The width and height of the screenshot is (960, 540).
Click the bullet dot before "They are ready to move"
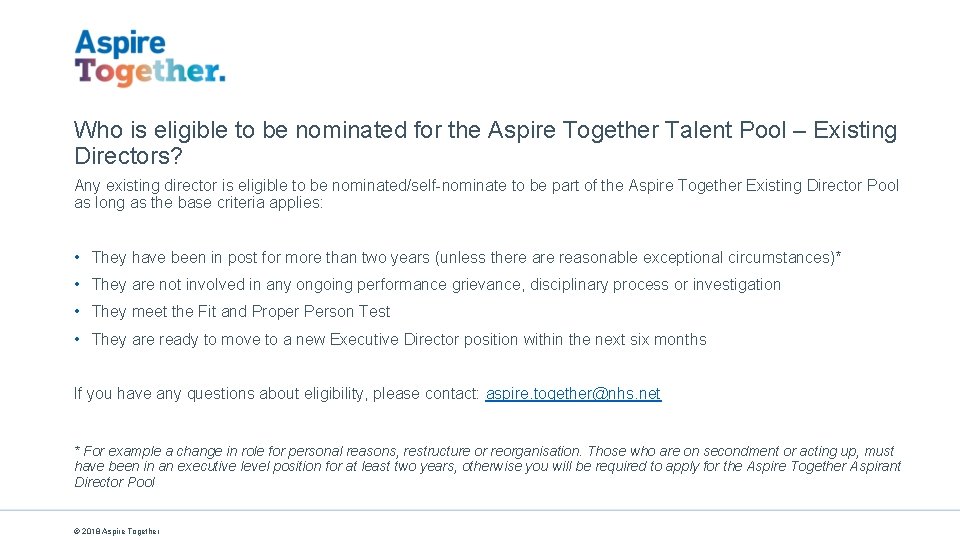click(x=78, y=340)
